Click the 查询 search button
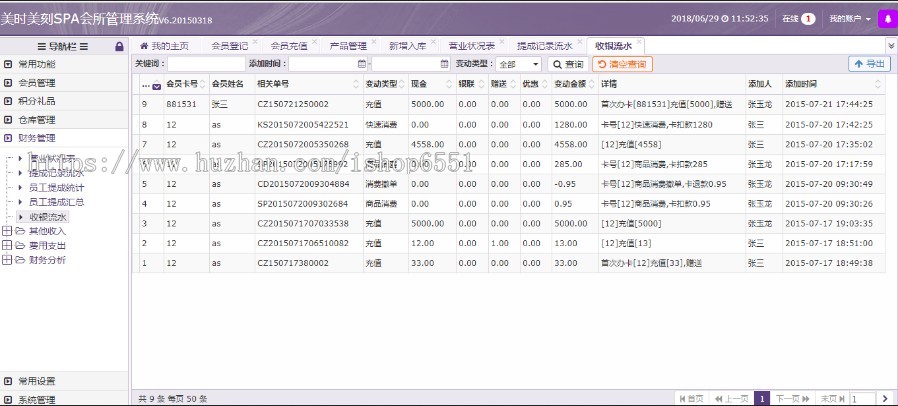Viewport: 898px width, 406px height. tap(568, 64)
